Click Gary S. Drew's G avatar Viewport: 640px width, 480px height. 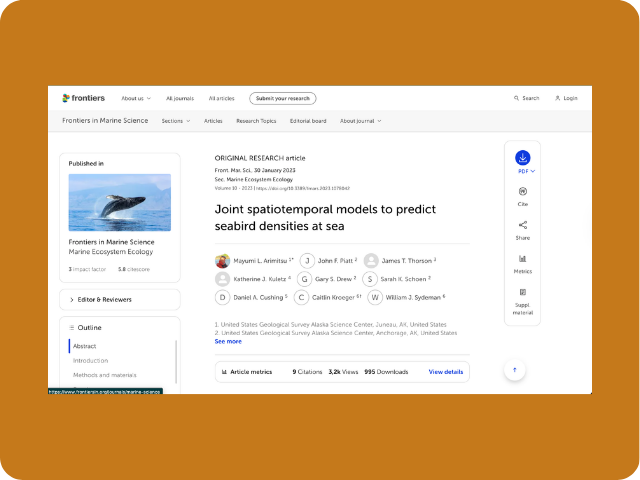tap(304, 279)
